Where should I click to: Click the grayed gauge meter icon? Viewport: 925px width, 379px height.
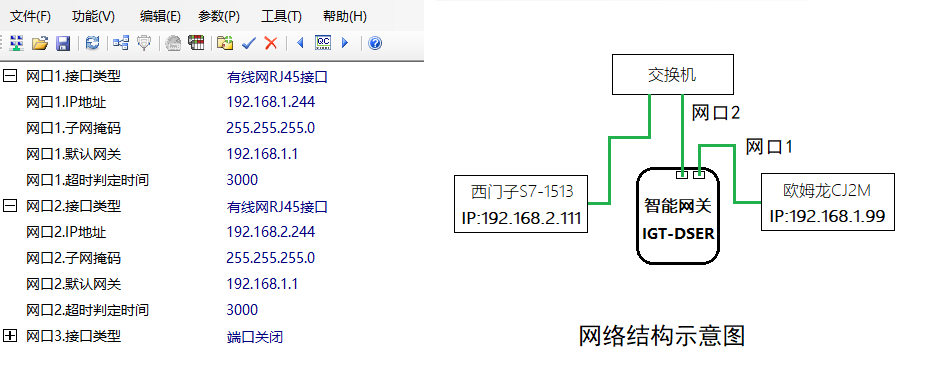click(173, 43)
